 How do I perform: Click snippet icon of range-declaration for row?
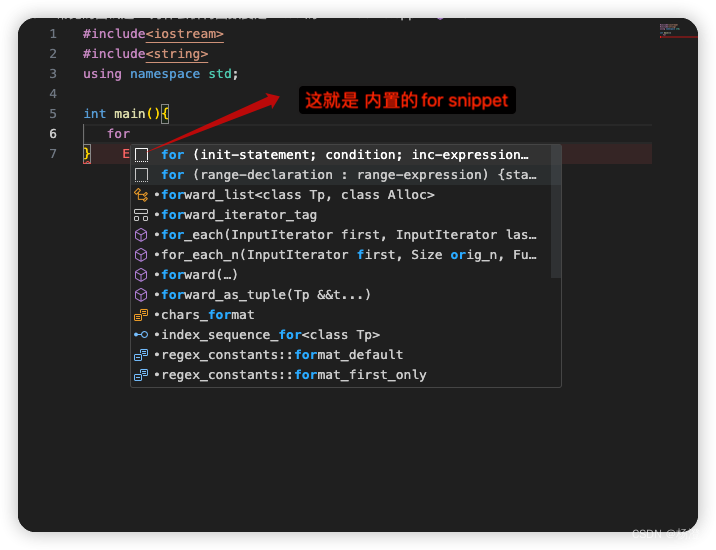point(142,175)
